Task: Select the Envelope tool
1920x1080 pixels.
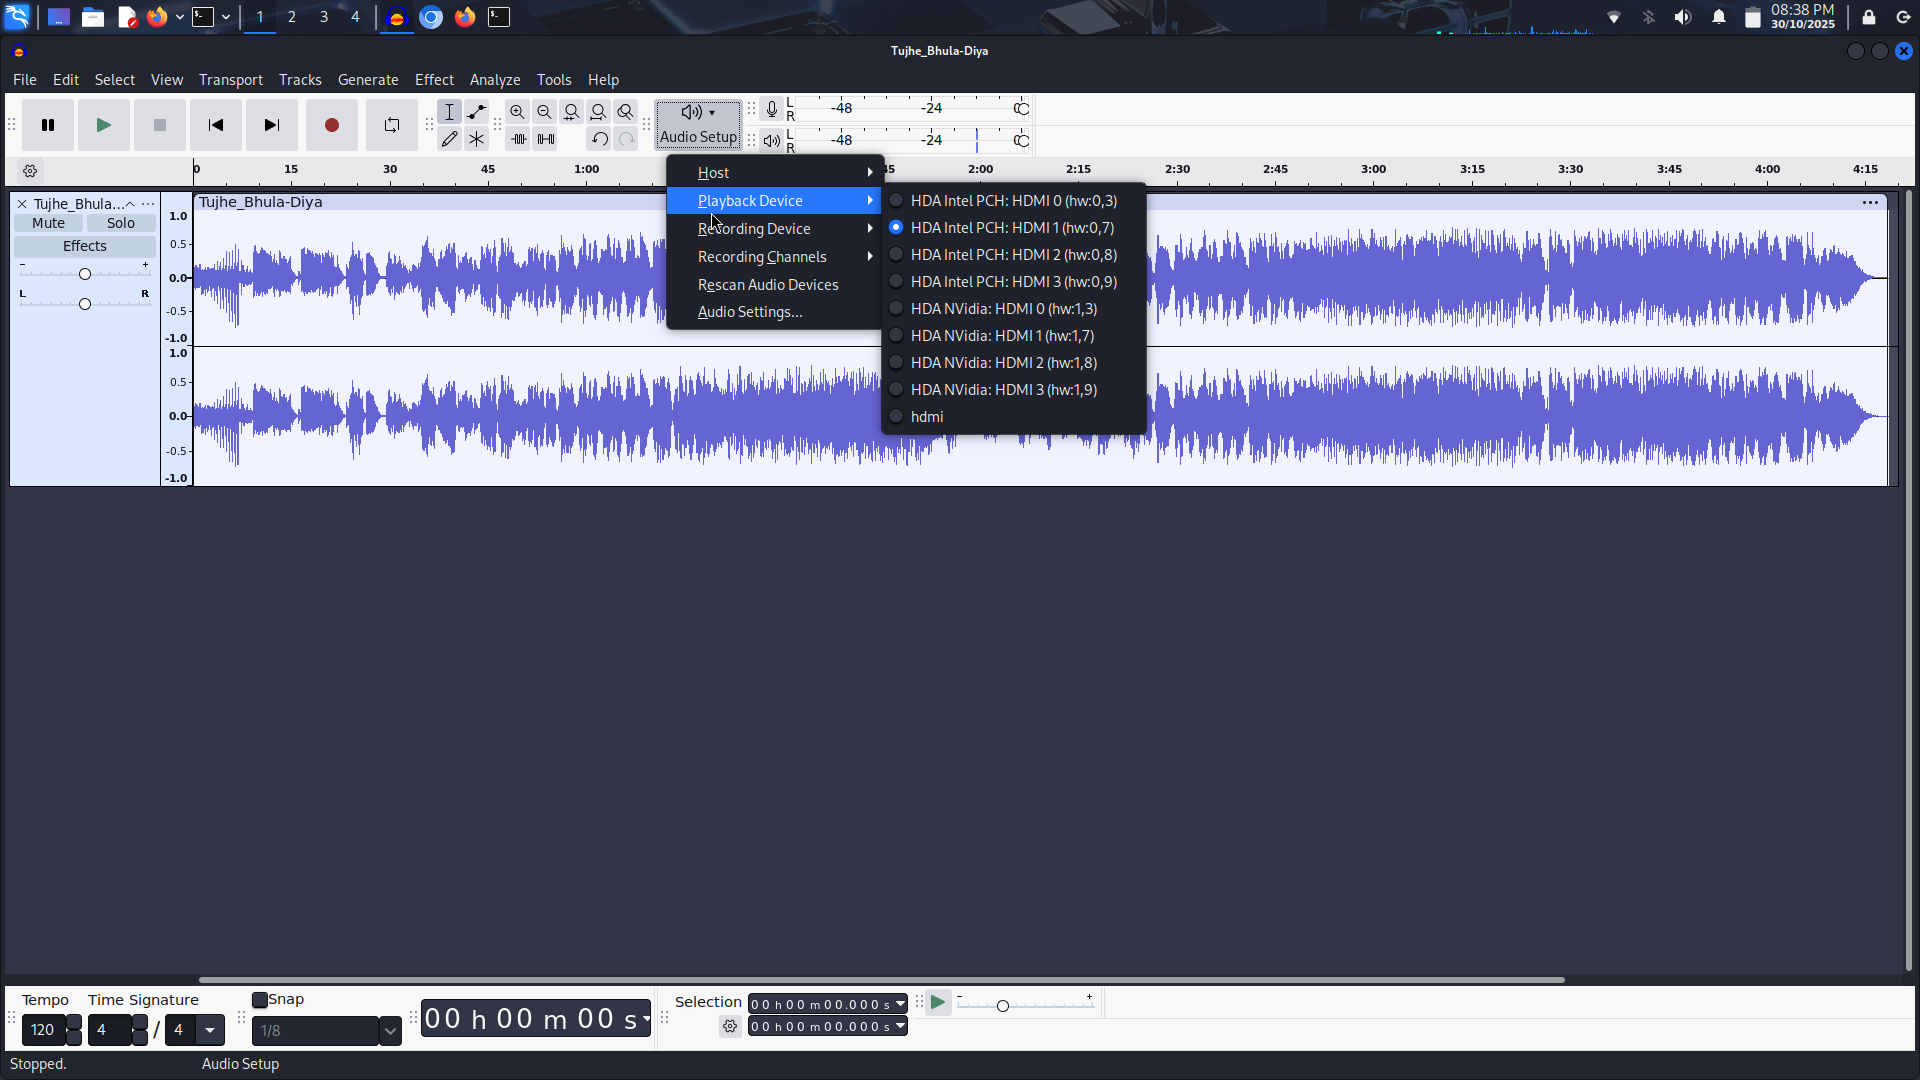Action: (x=477, y=112)
